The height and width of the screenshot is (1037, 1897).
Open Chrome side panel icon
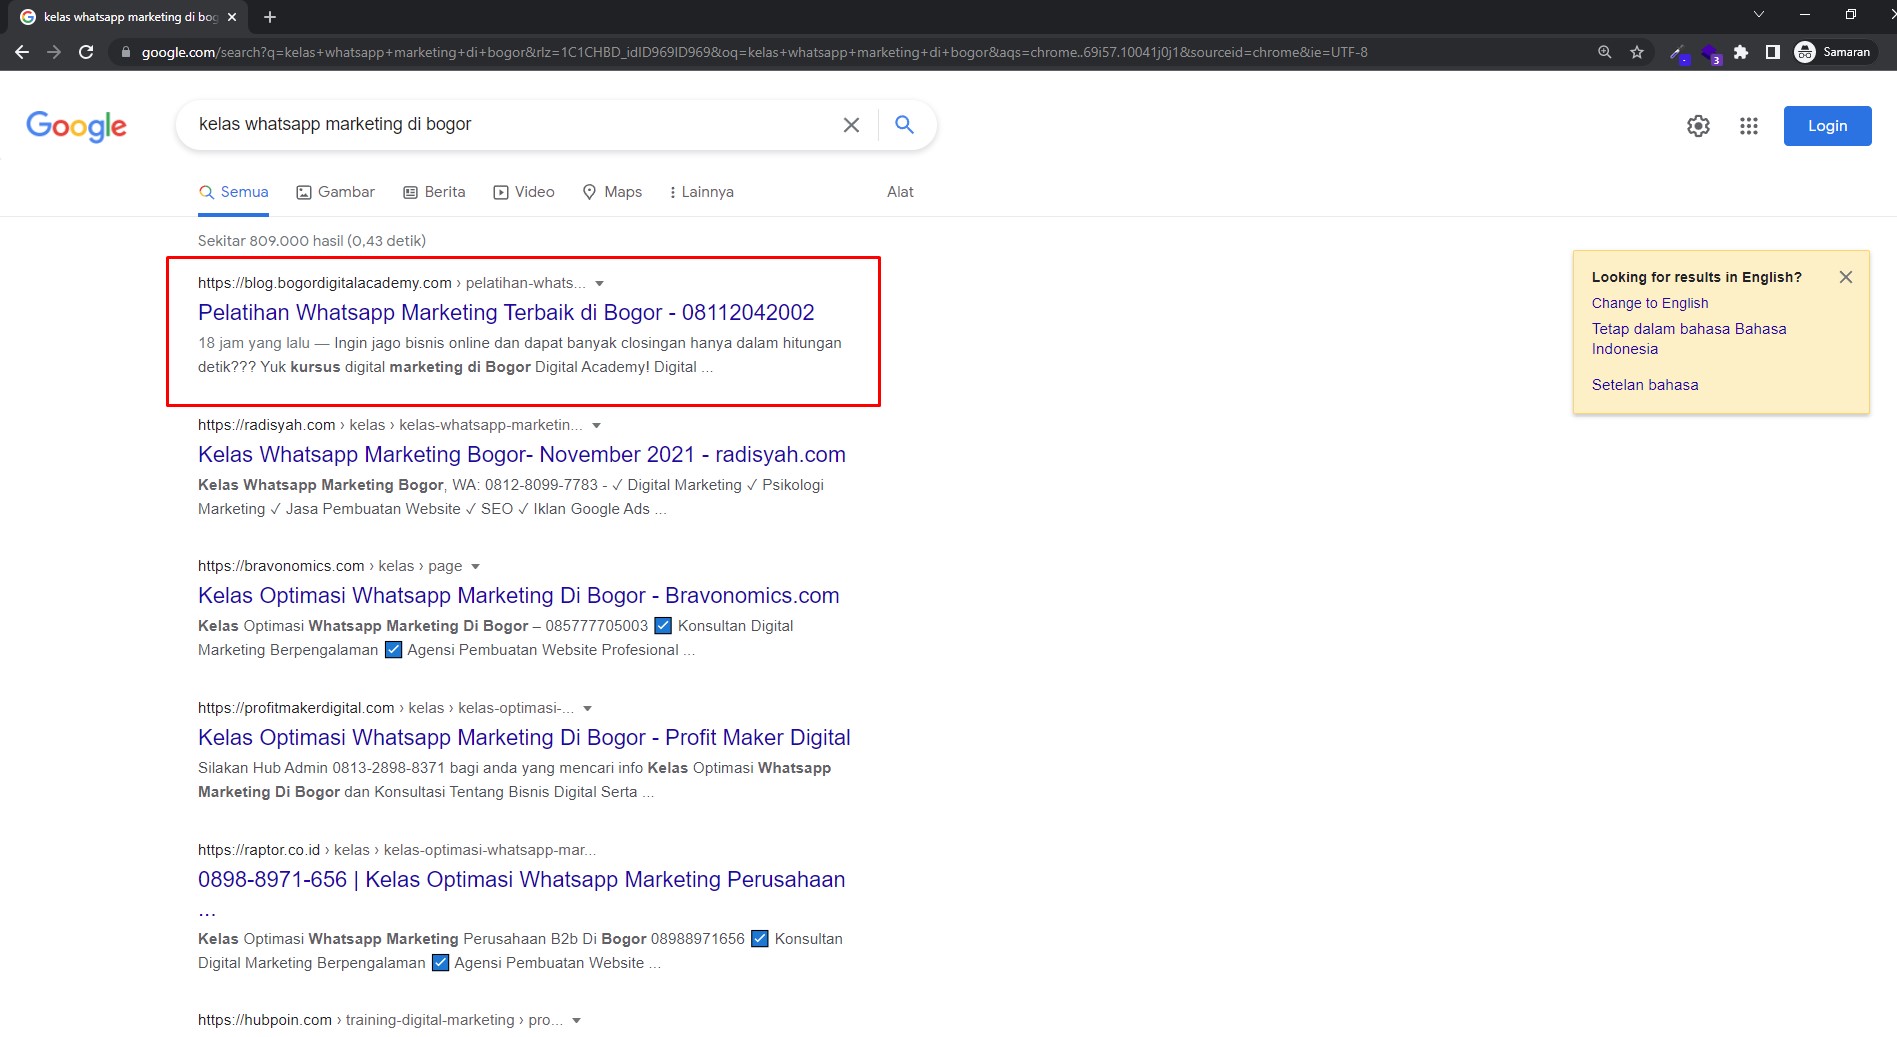pyautogui.click(x=1772, y=52)
